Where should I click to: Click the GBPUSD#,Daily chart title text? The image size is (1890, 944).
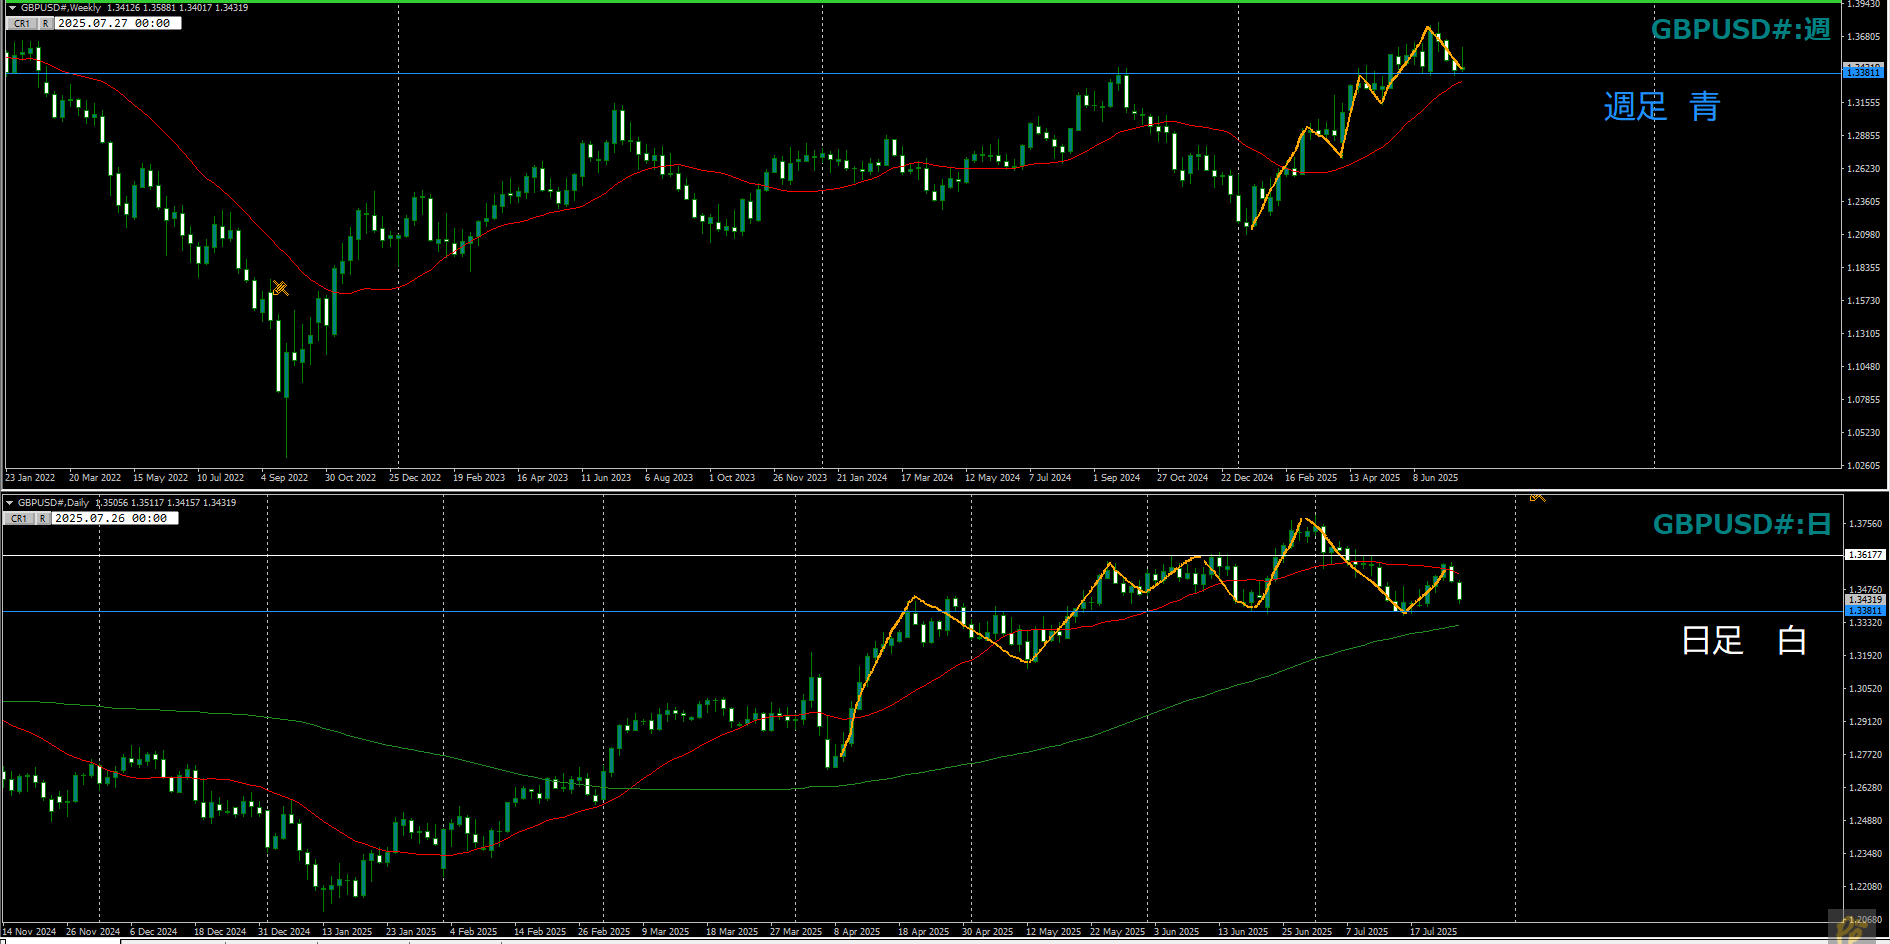click(54, 503)
